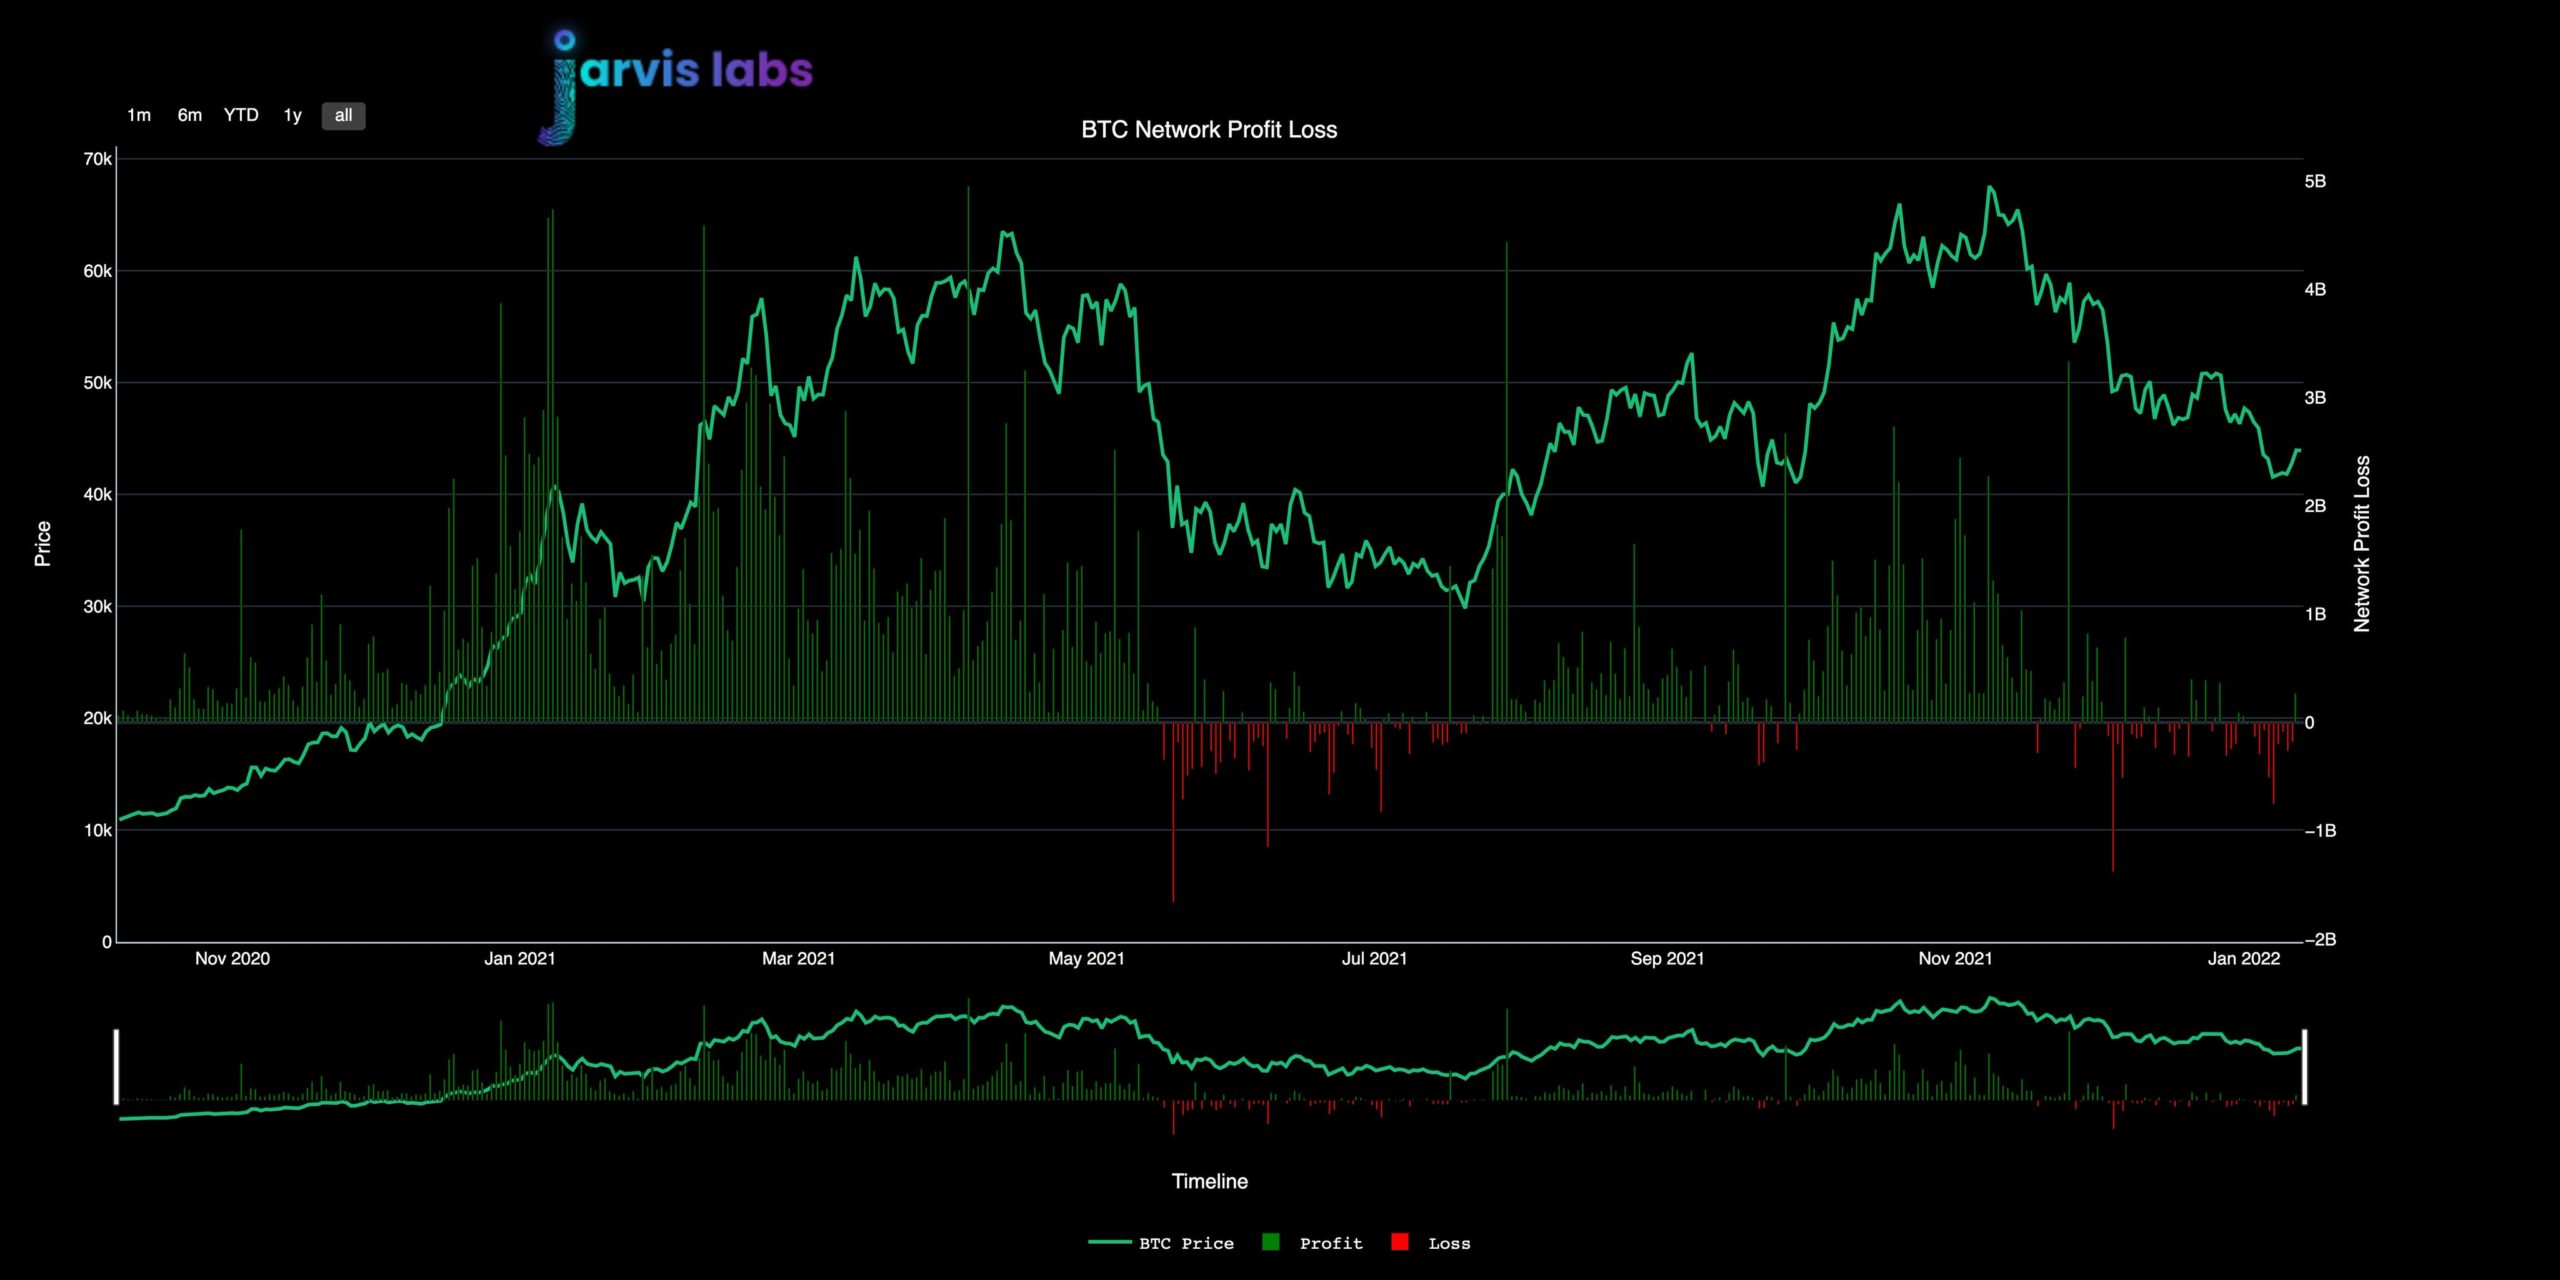This screenshot has height=1280, width=2560.
Task: Click the green Profit legend swatch
Action: pos(1271,1242)
